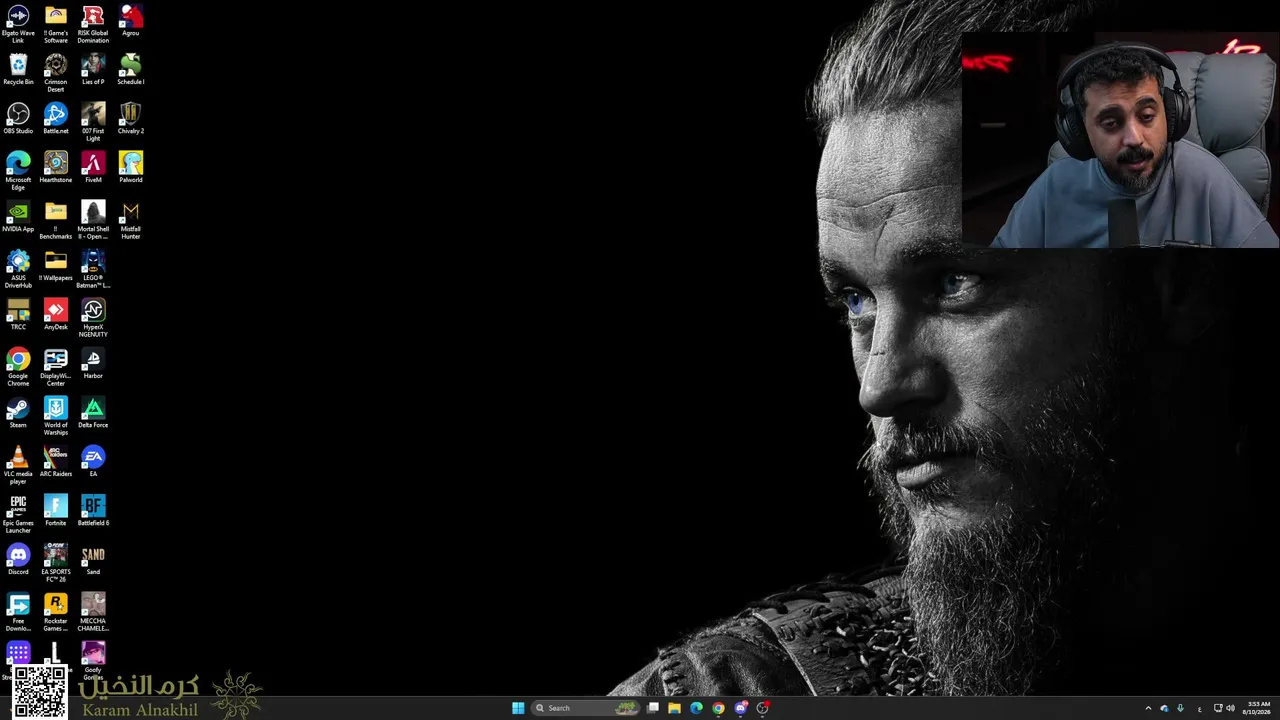Click the microphone icon in the system tray
The width and height of the screenshot is (1280, 720).
[1180, 708]
